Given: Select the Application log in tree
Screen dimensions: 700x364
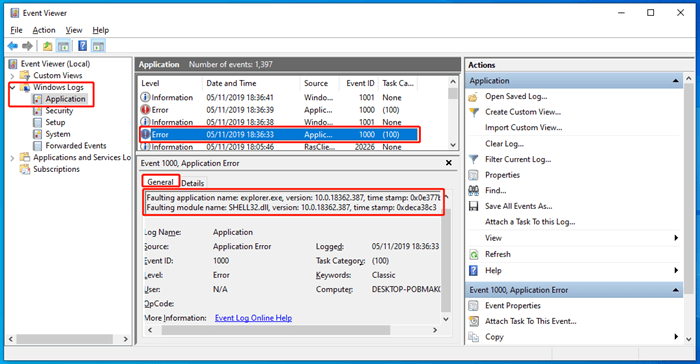Looking at the screenshot, I should 65,99.
